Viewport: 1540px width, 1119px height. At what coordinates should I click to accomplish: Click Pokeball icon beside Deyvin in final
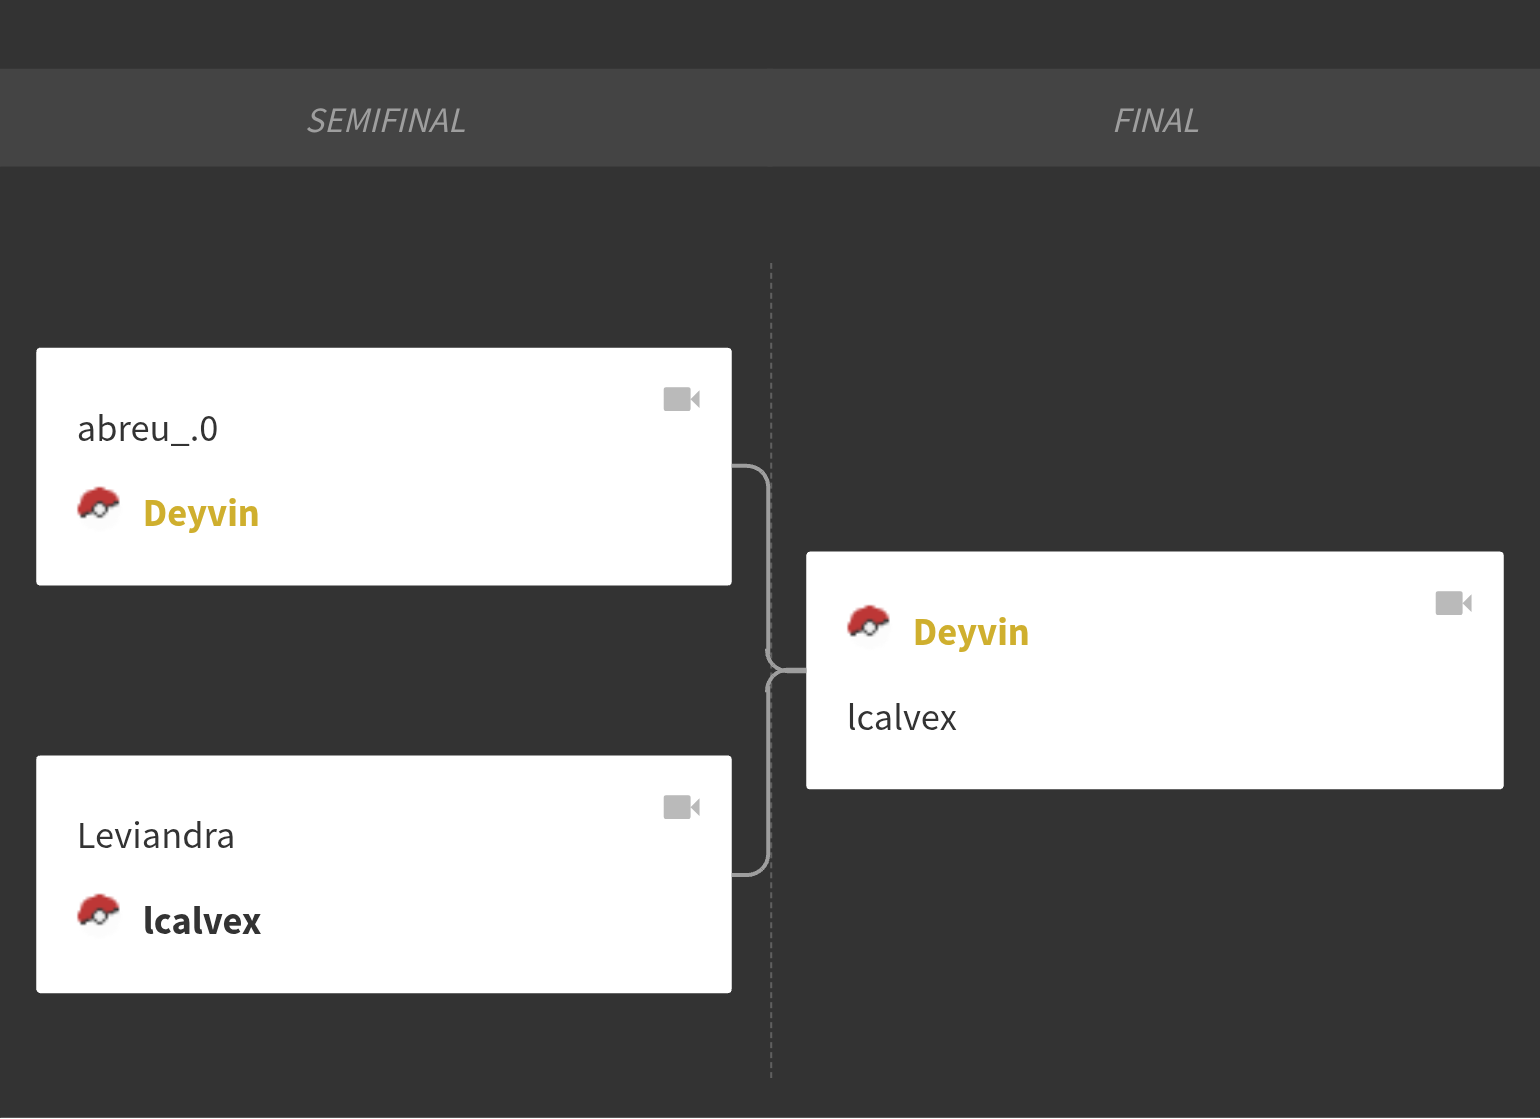point(868,623)
